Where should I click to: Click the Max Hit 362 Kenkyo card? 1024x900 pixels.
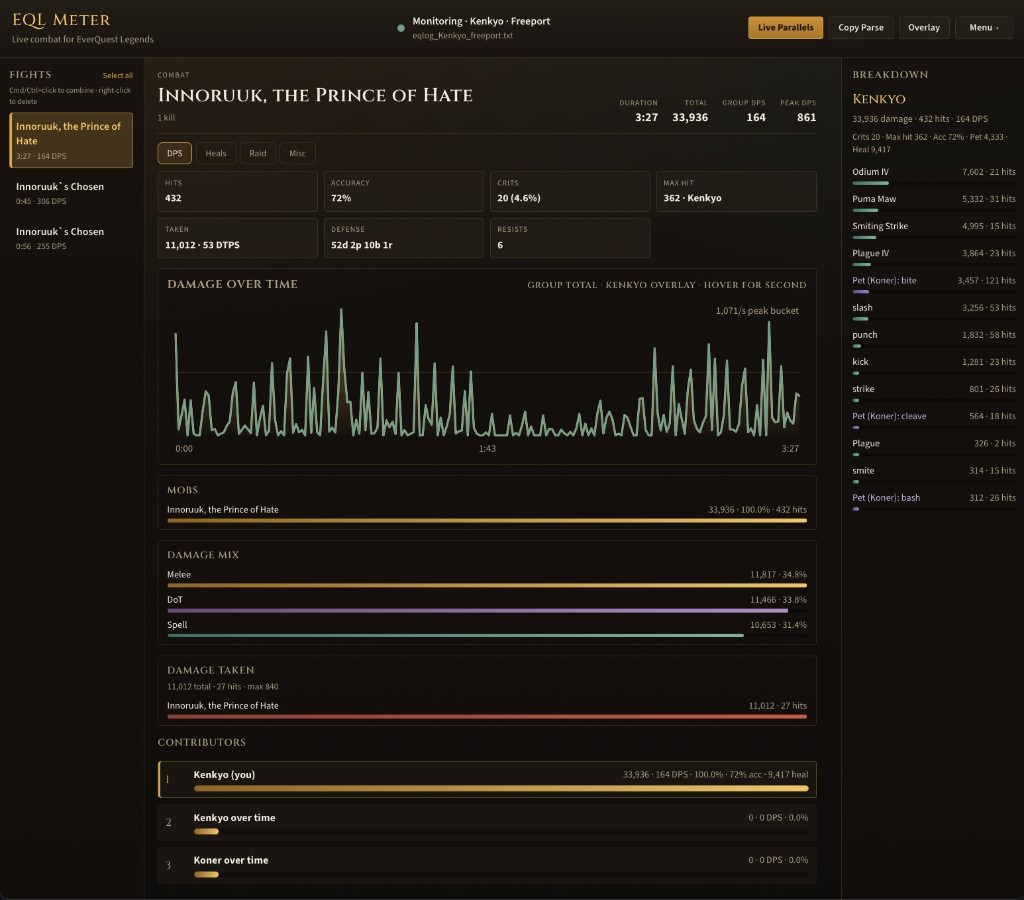[x=736, y=191]
